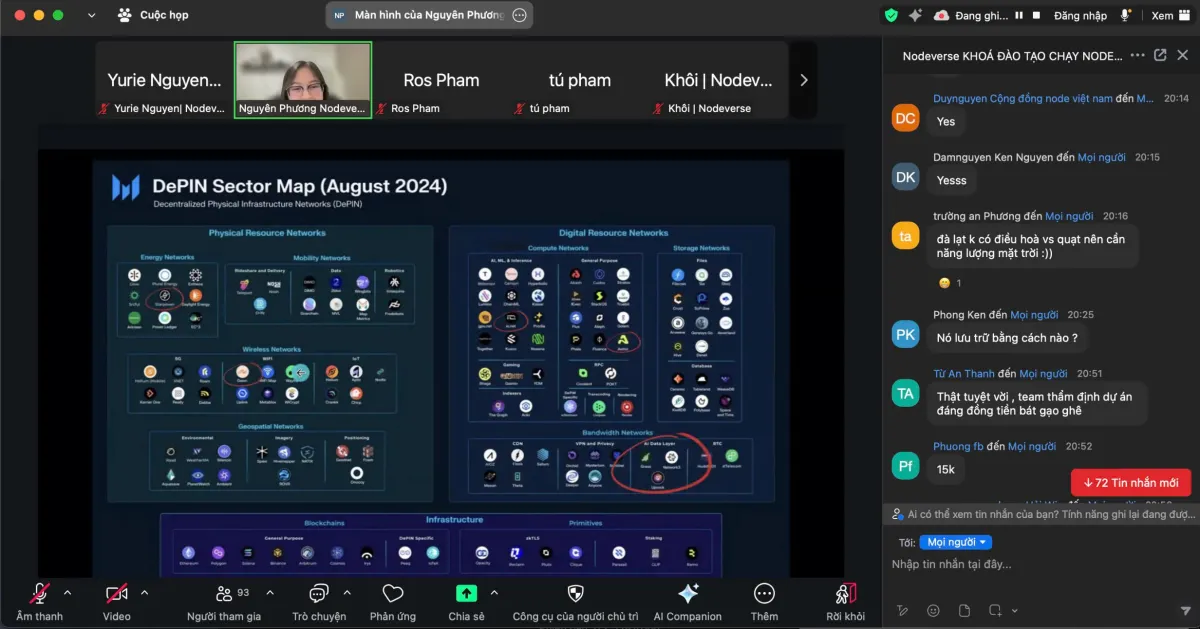Screen dimensions: 1200x629
Task: Click the 'Yesss' chat message
Action: [952, 181]
